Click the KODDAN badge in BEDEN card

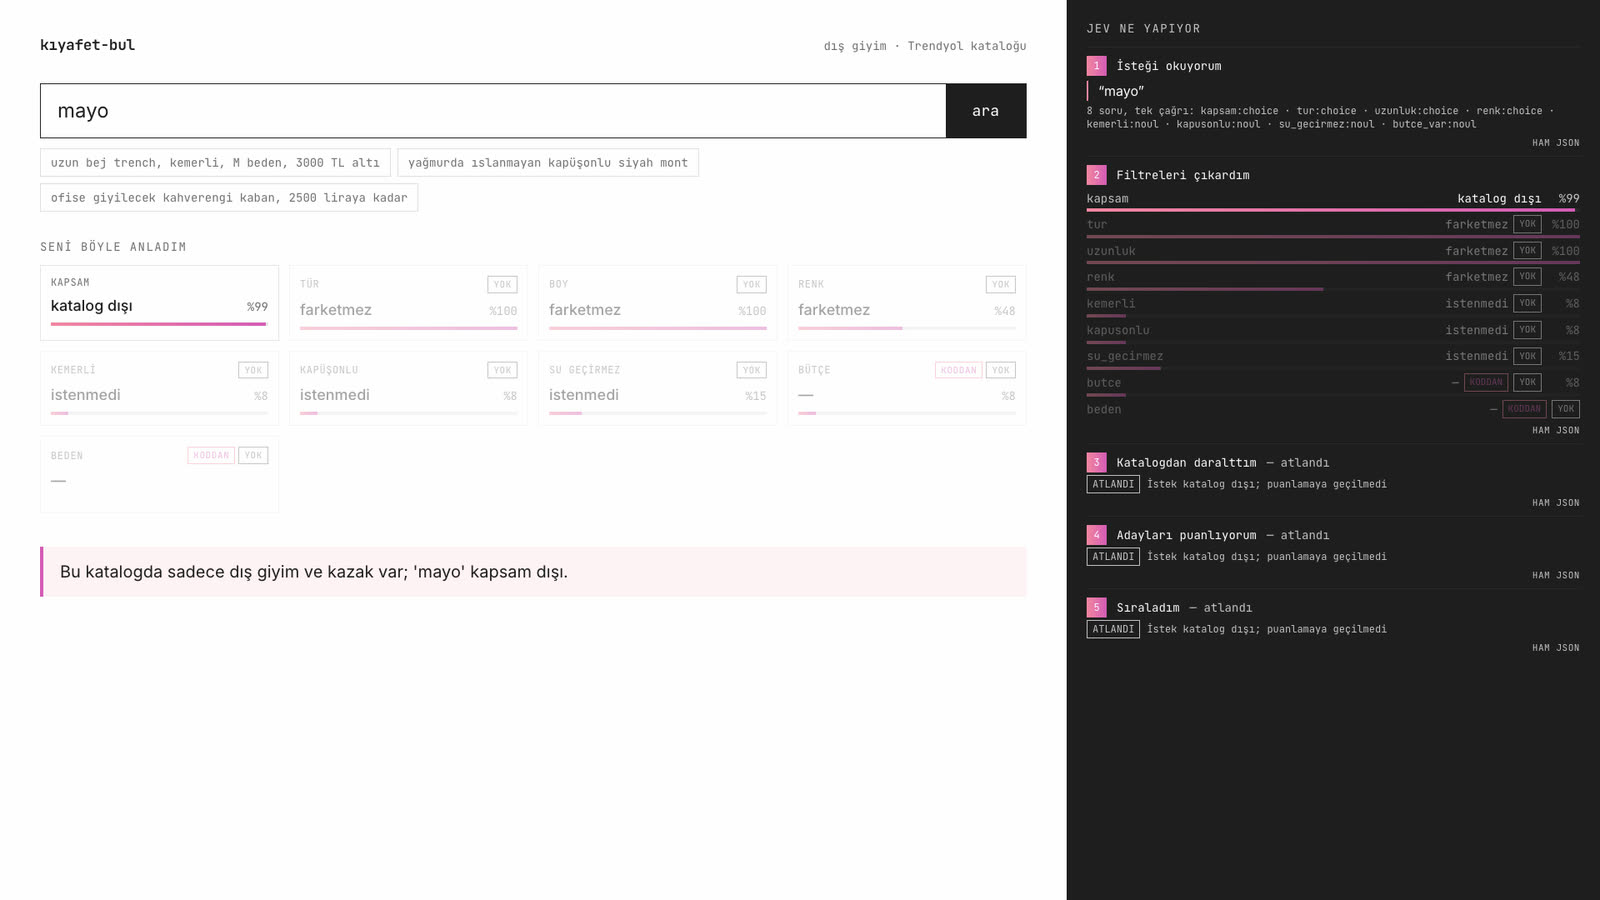pyautogui.click(x=211, y=455)
